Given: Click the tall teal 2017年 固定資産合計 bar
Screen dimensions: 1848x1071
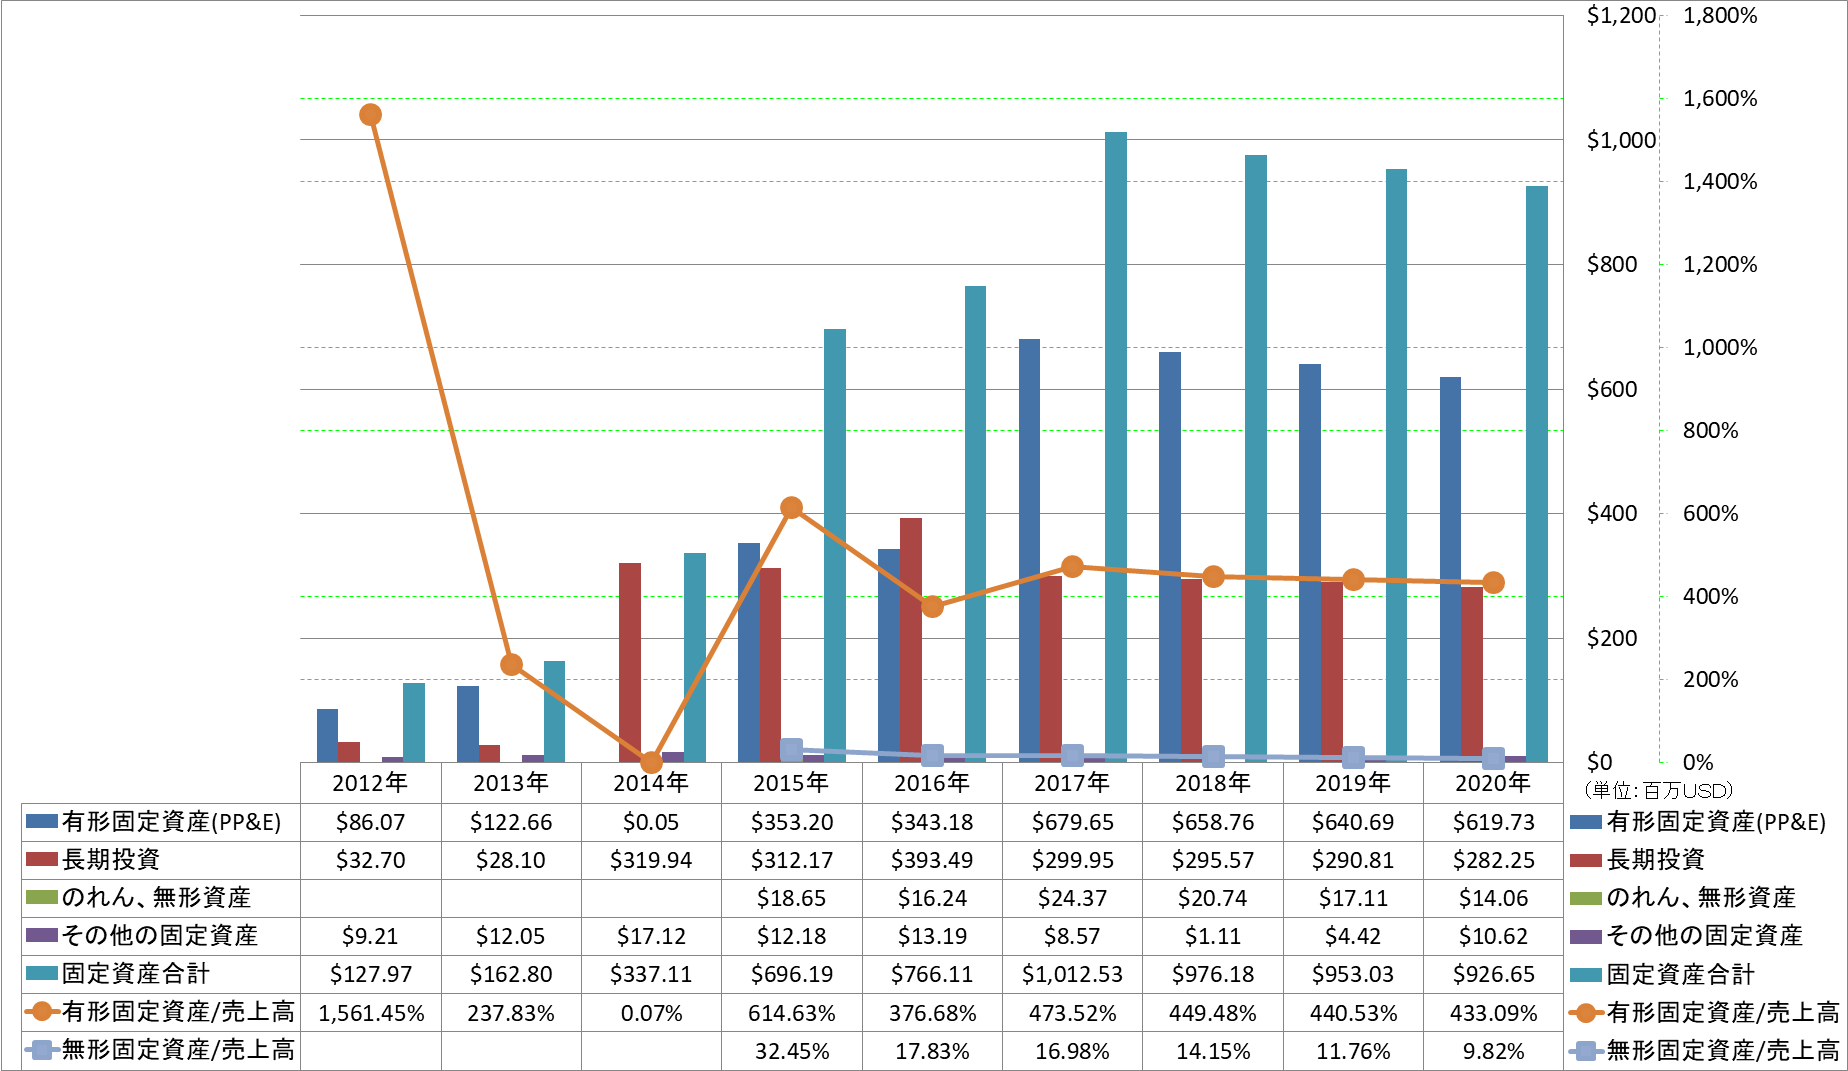Looking at the screenshot, I should (x=1116, y=447).
